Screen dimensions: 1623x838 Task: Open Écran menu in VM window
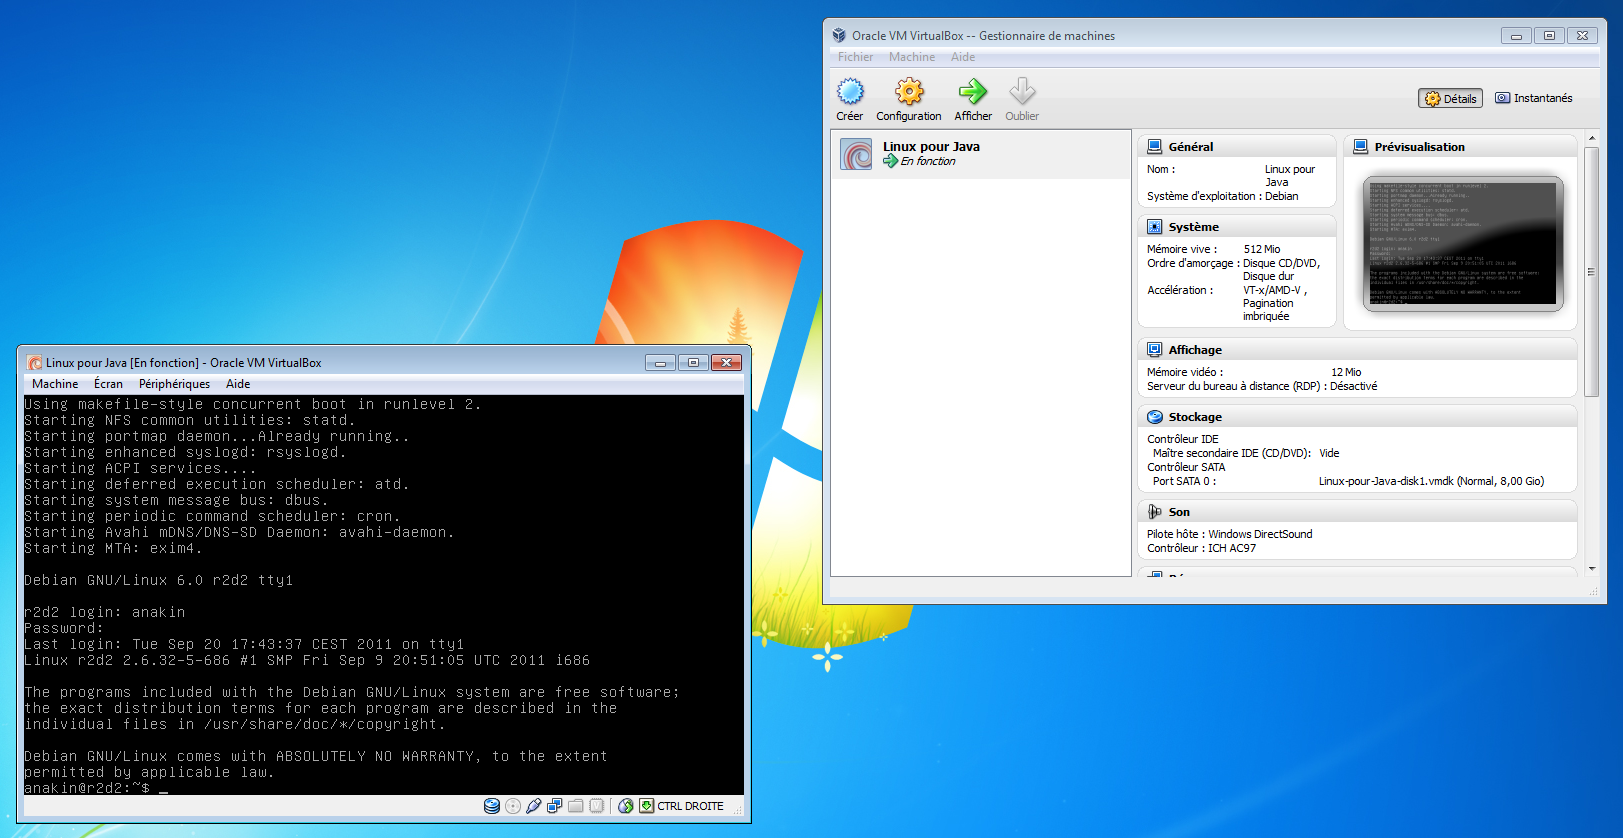coord(108,384)
